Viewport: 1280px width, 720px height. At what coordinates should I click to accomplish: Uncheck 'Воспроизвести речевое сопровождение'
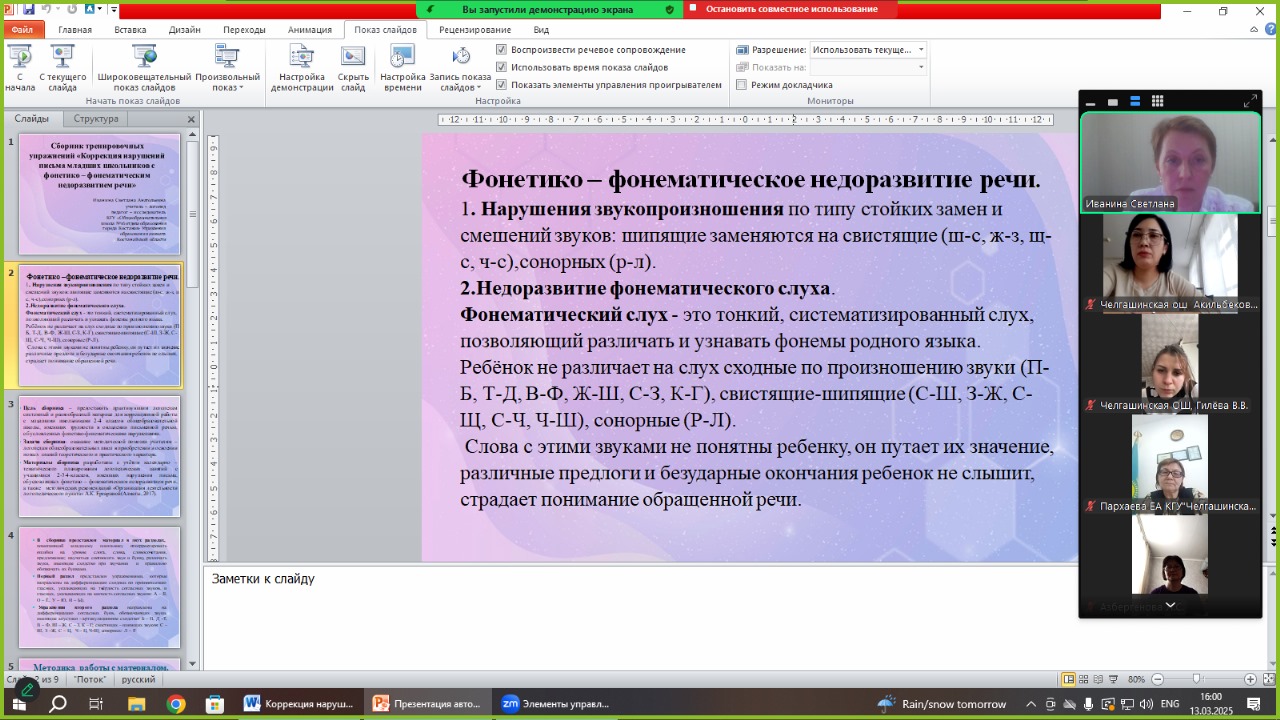click(502, 49)
